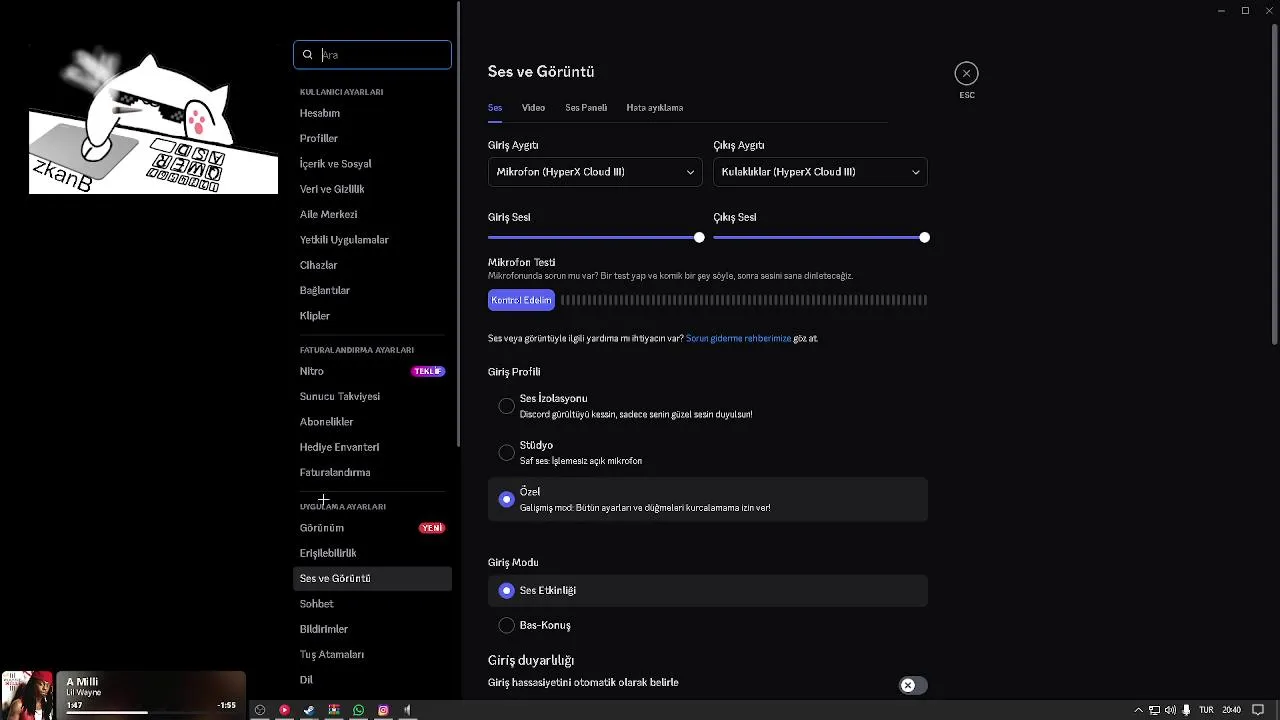The height and width of the screenshot is (720, 1280).
Task: Open the fourth taskbar app next to Steam
Action: [334, 710]
